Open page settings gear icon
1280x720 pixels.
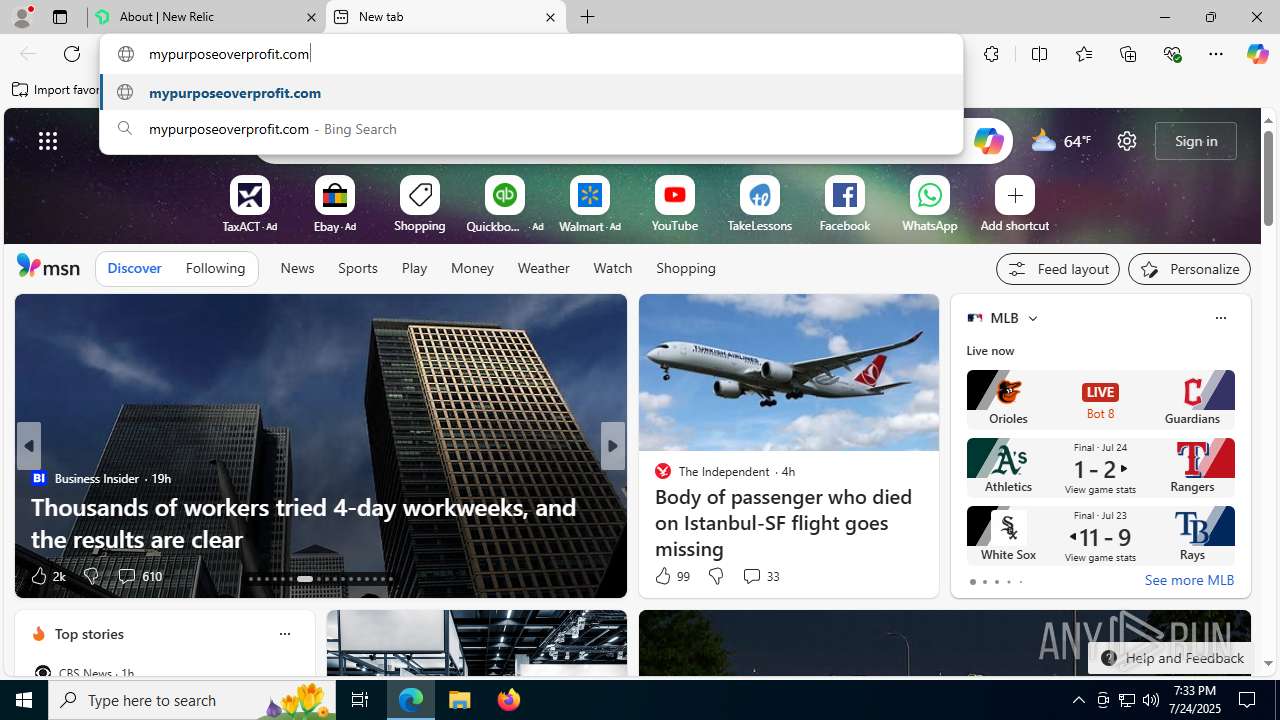coord(1127,141)
